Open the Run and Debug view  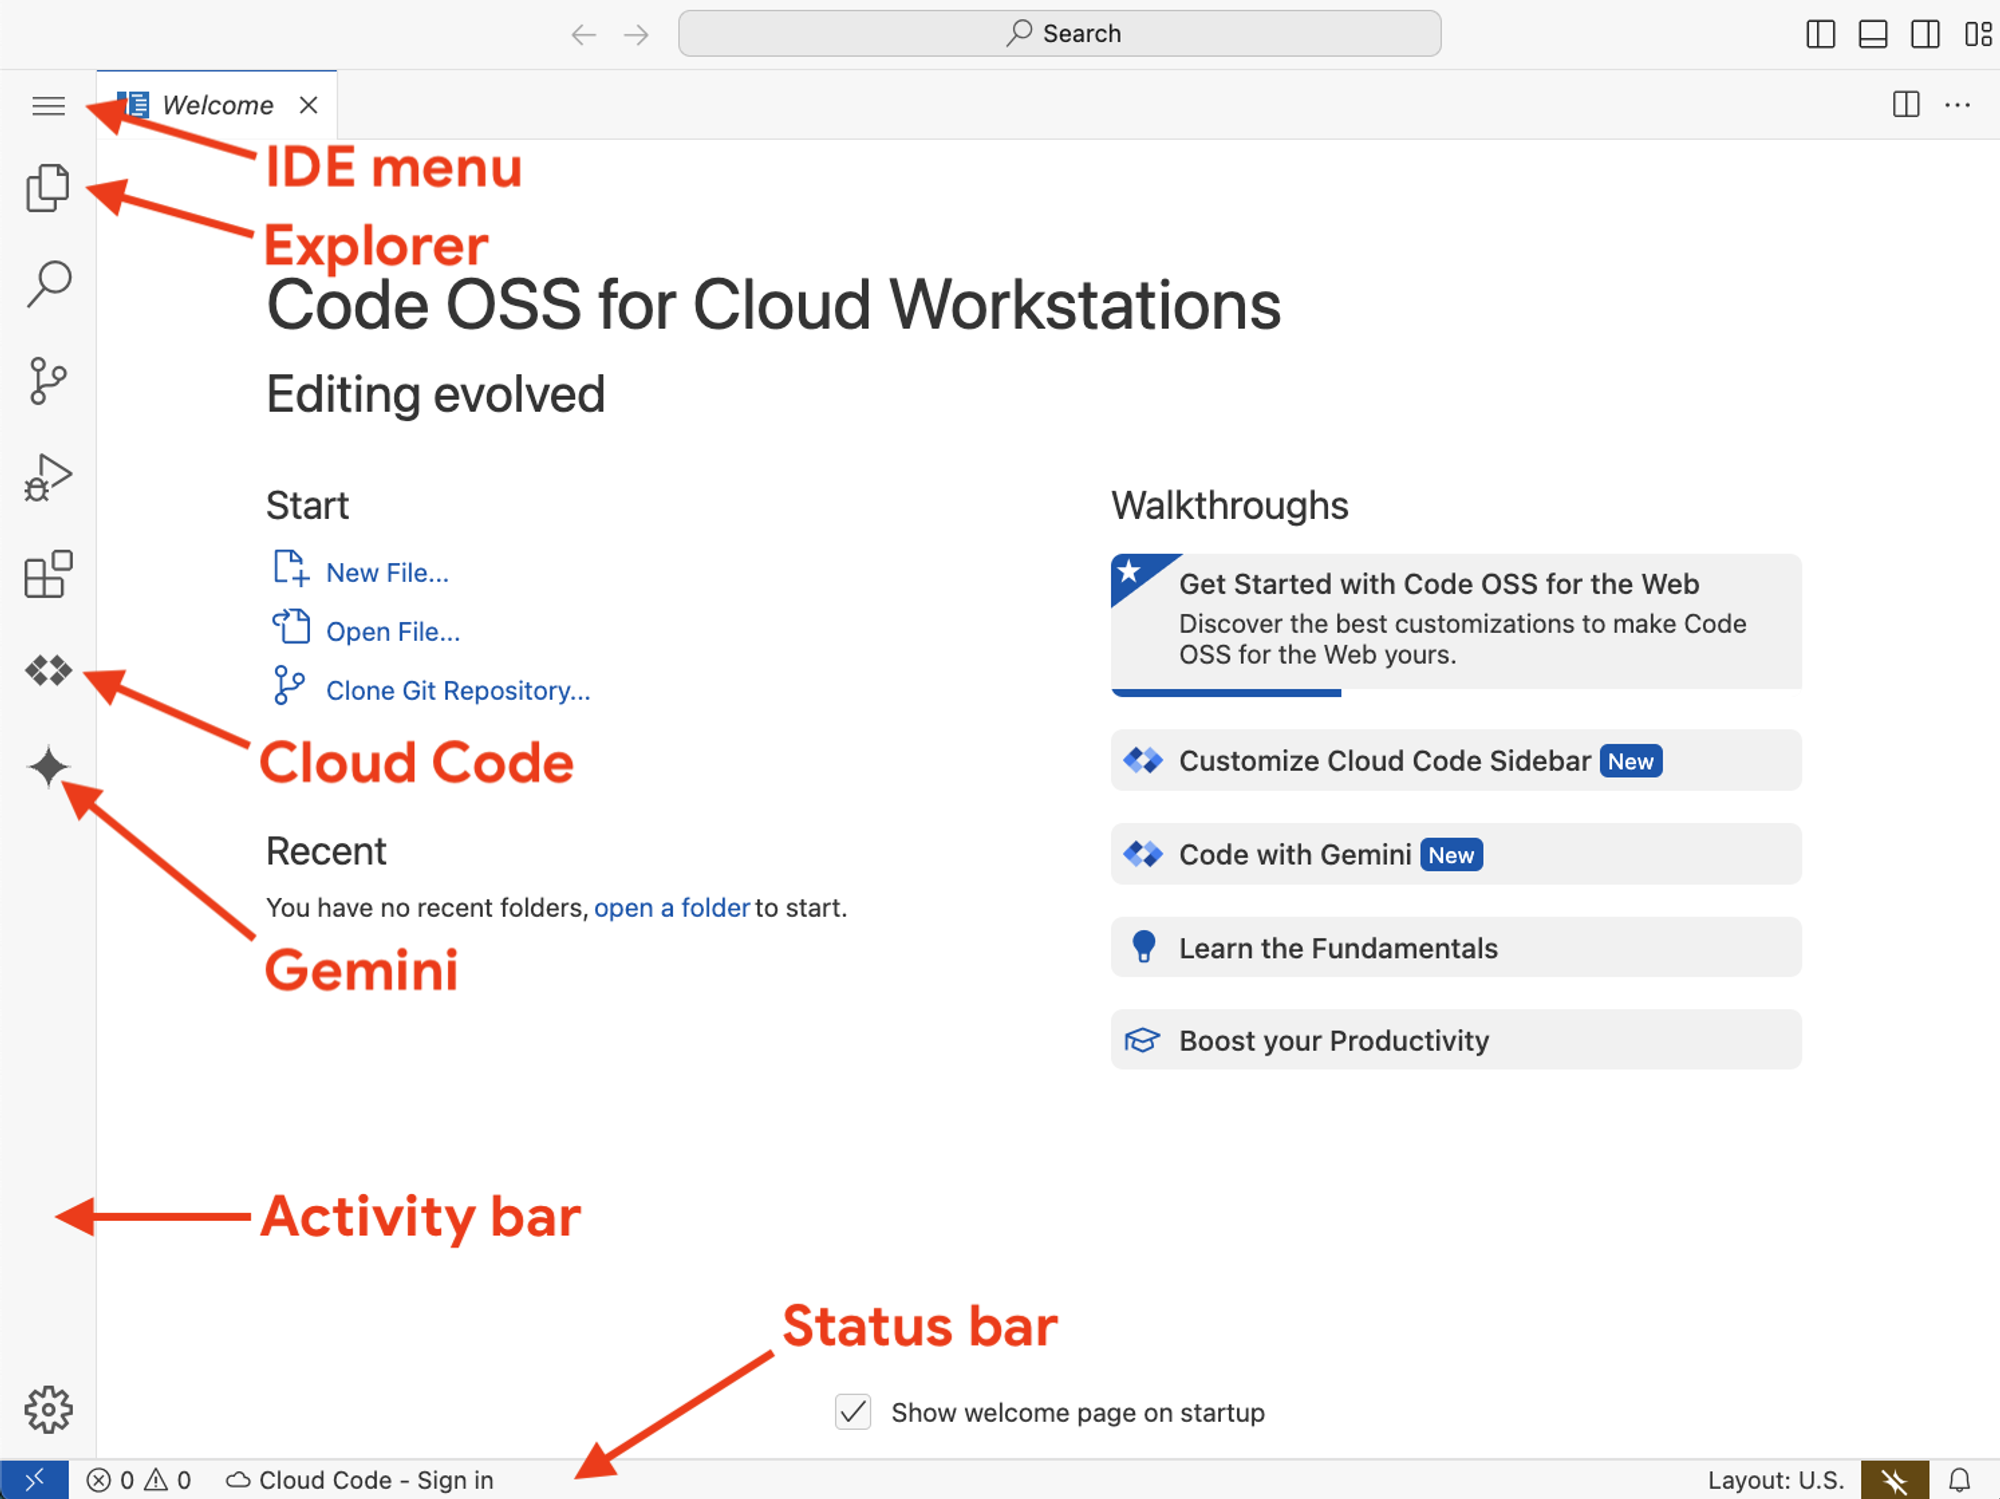(x=47, y=477)
